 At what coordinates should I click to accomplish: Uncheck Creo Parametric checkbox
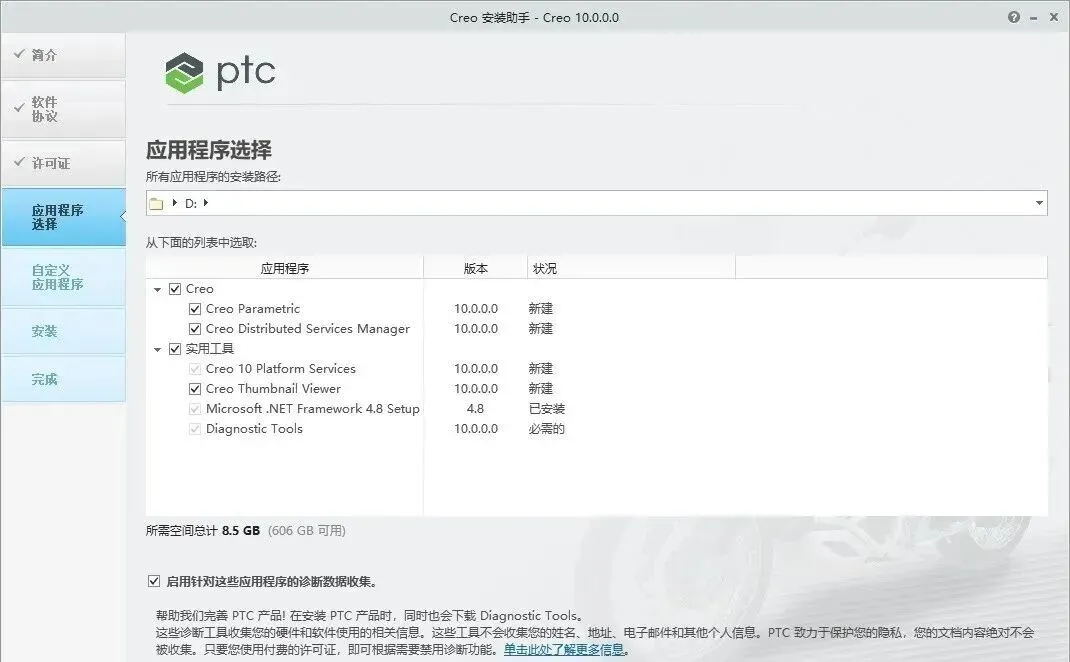pyautogui.click(x=194, y=308)
